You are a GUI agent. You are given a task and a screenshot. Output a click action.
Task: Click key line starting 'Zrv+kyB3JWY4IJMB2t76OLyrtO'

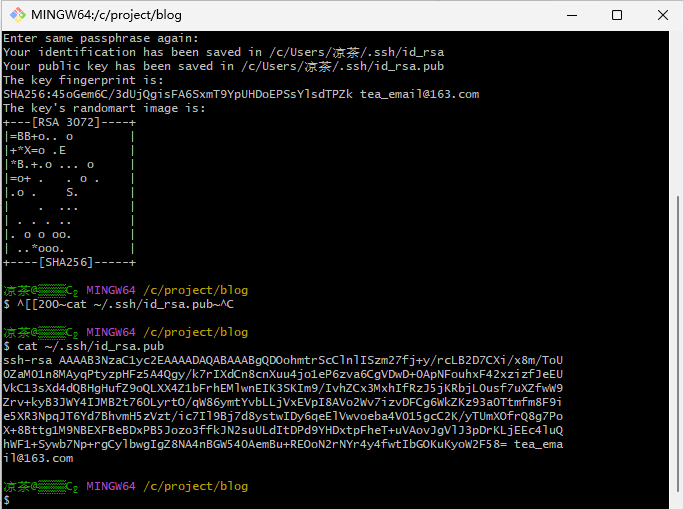[283, 402]
